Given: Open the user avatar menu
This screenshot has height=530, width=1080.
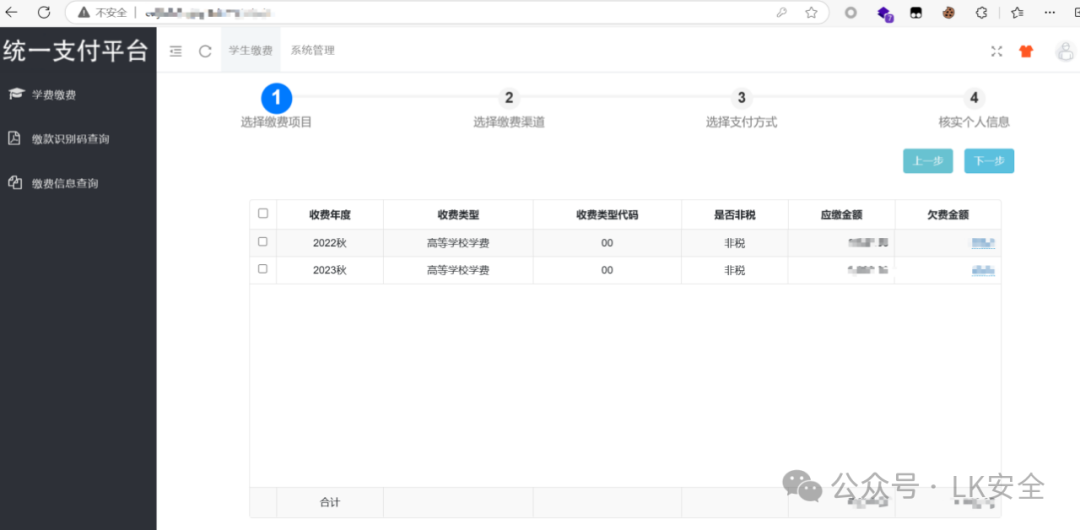Looking at the screenshot, I should point(1066,51).
